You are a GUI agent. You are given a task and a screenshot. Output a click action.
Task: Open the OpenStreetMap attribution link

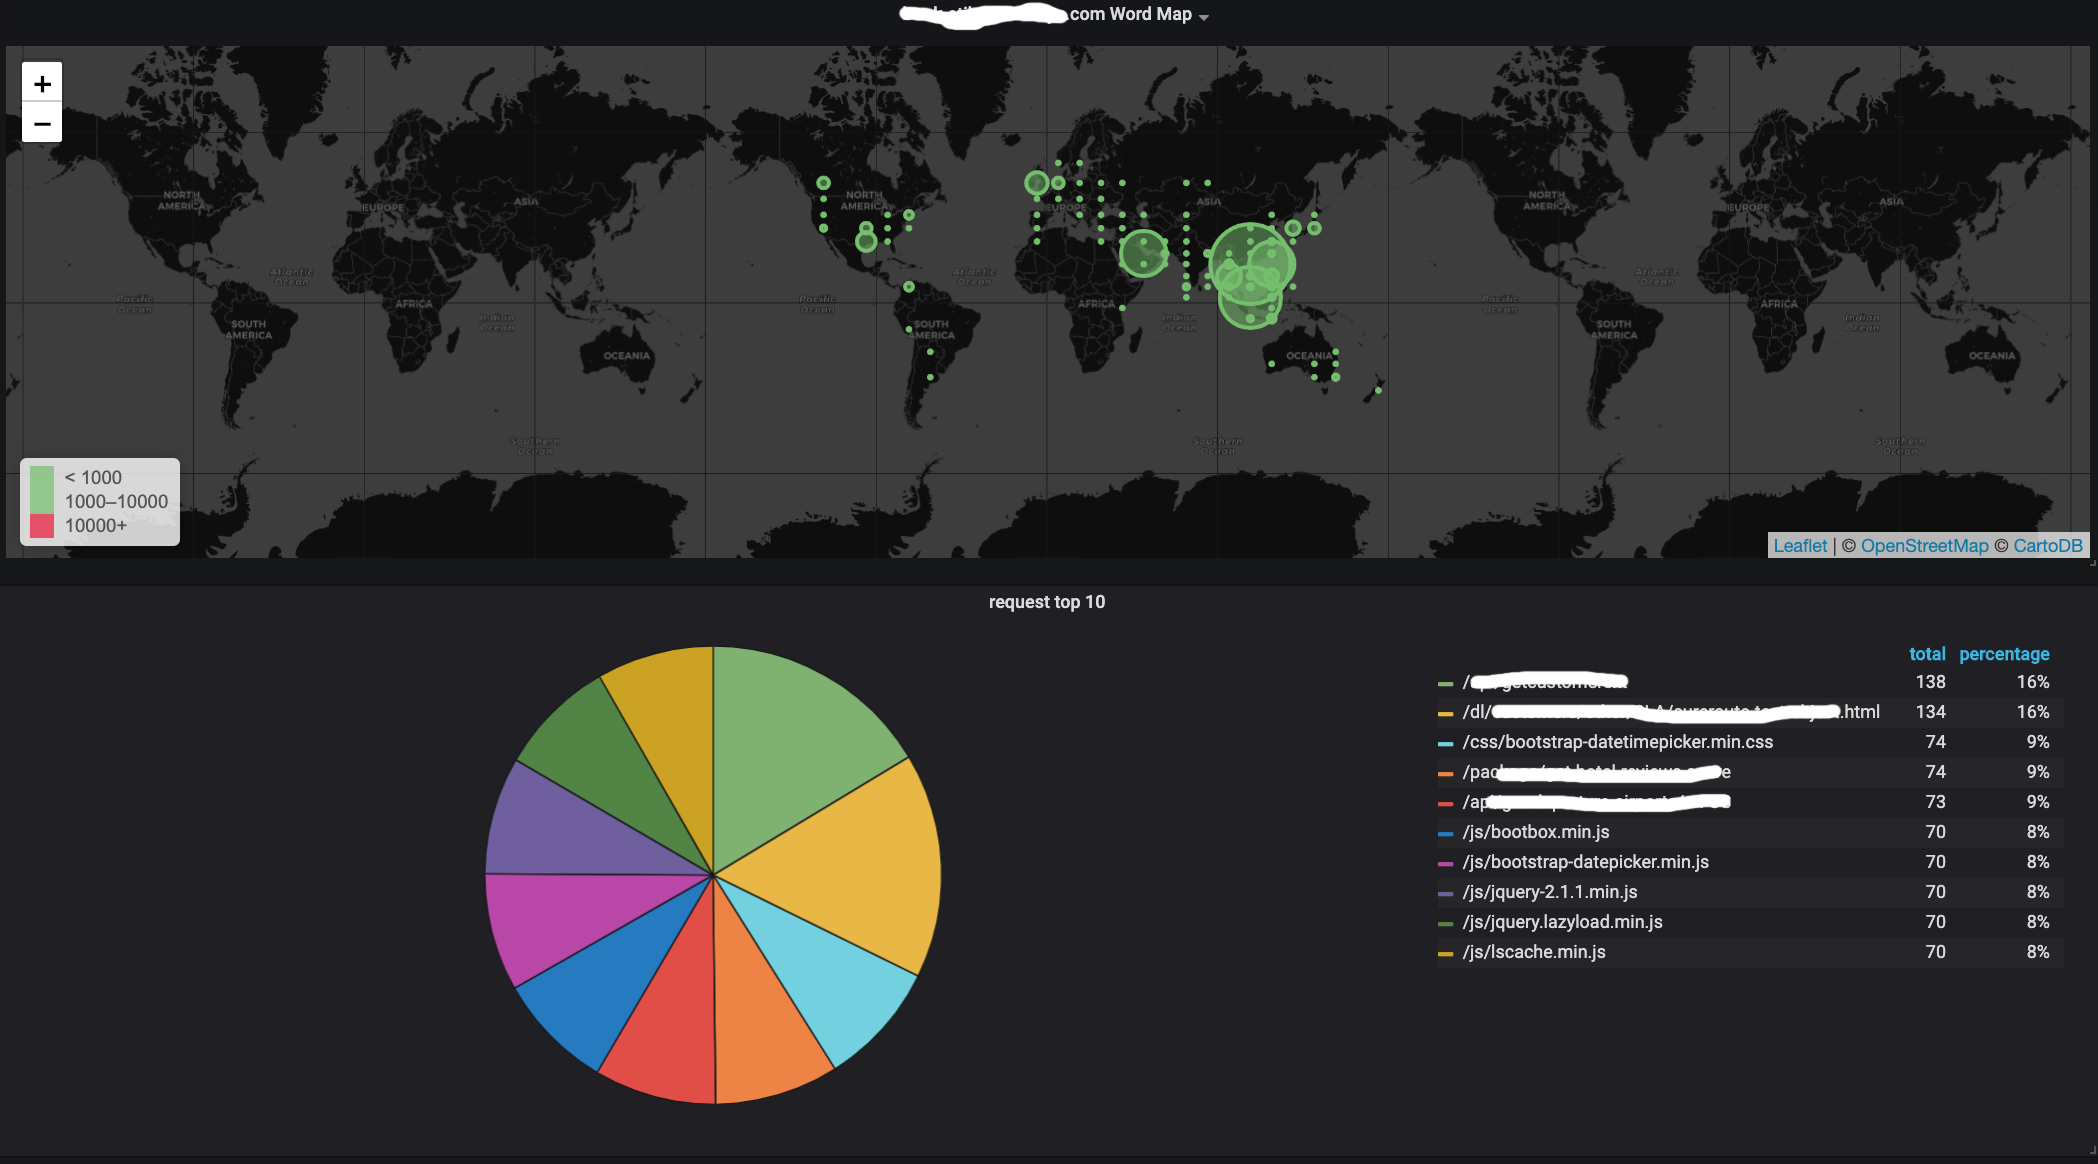click(1924, 546)
